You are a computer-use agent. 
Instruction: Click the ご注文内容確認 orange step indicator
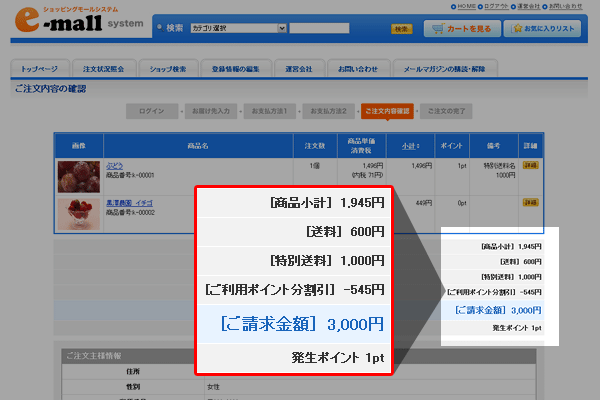[387, 111]
